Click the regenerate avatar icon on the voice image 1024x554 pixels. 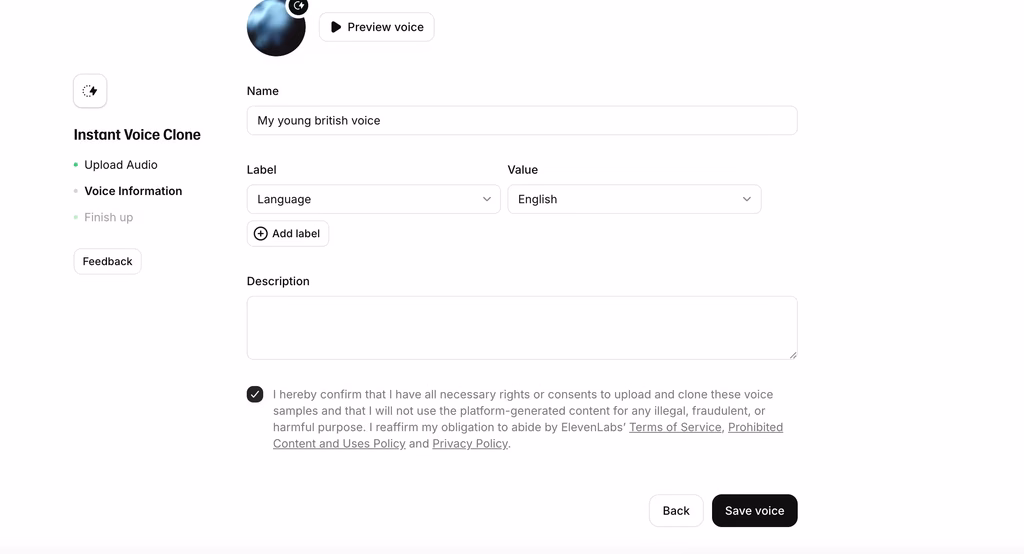298,6
